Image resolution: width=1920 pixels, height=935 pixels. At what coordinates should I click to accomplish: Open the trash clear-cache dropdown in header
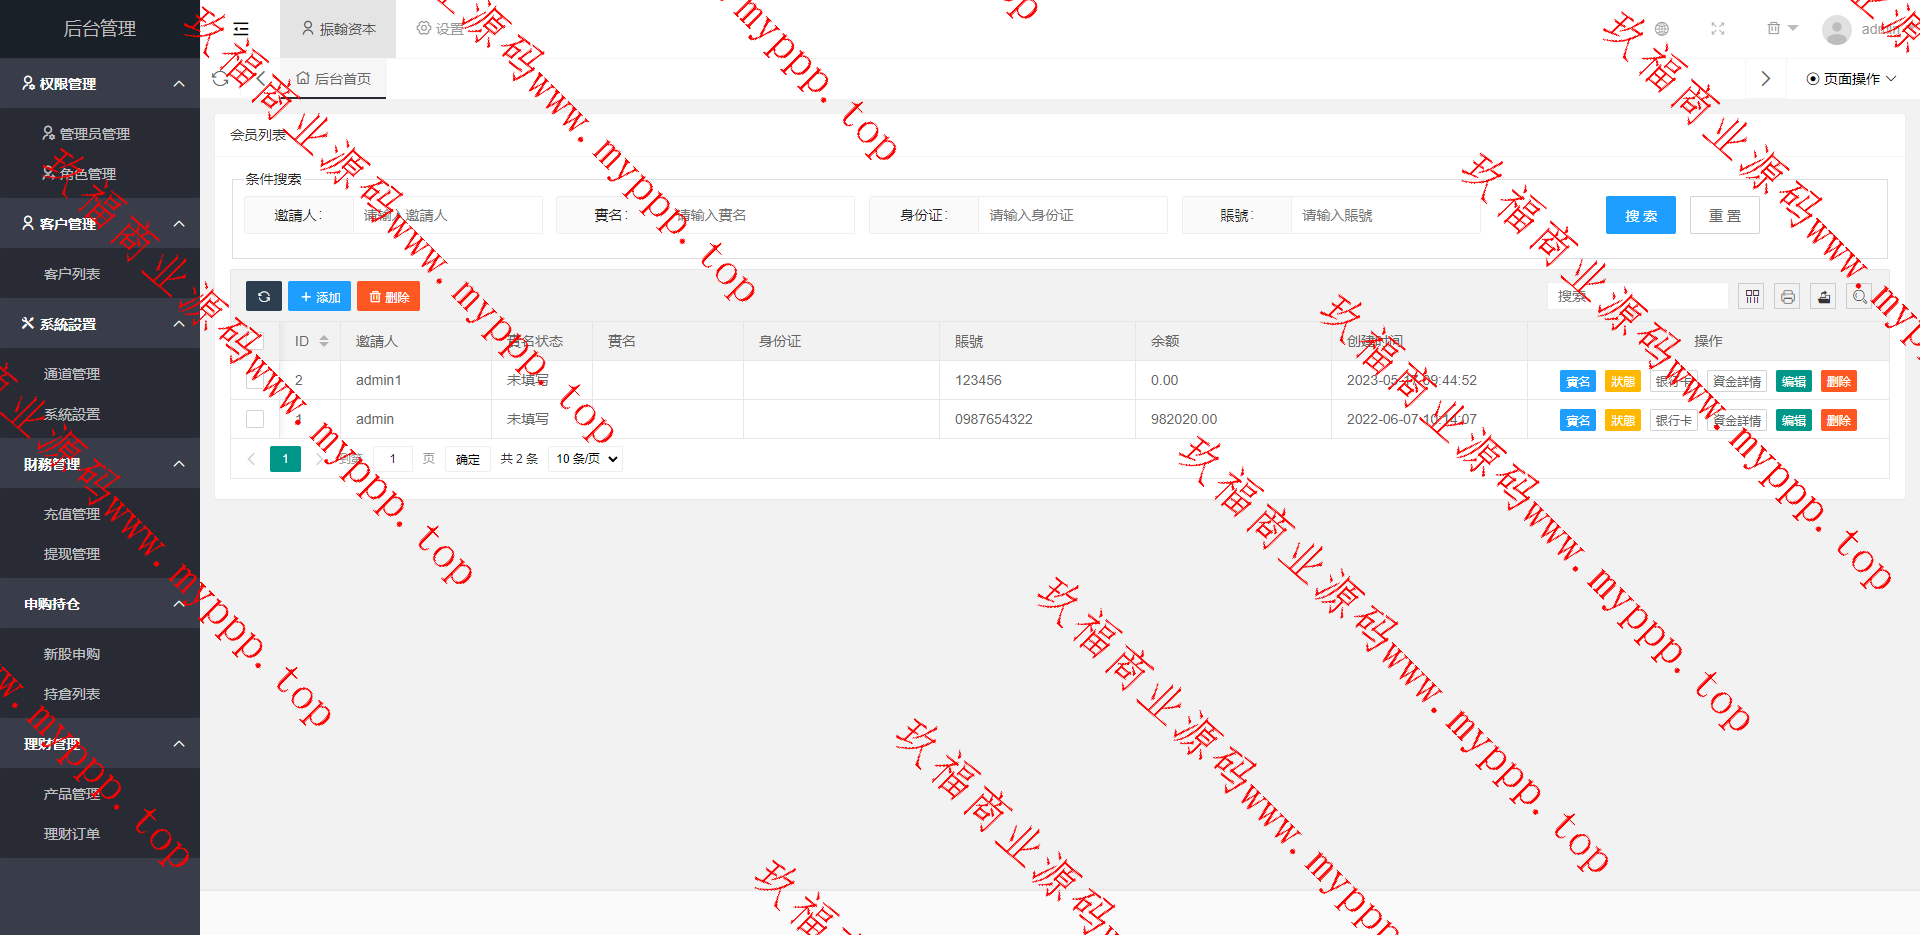click(x=1782, y=28)
